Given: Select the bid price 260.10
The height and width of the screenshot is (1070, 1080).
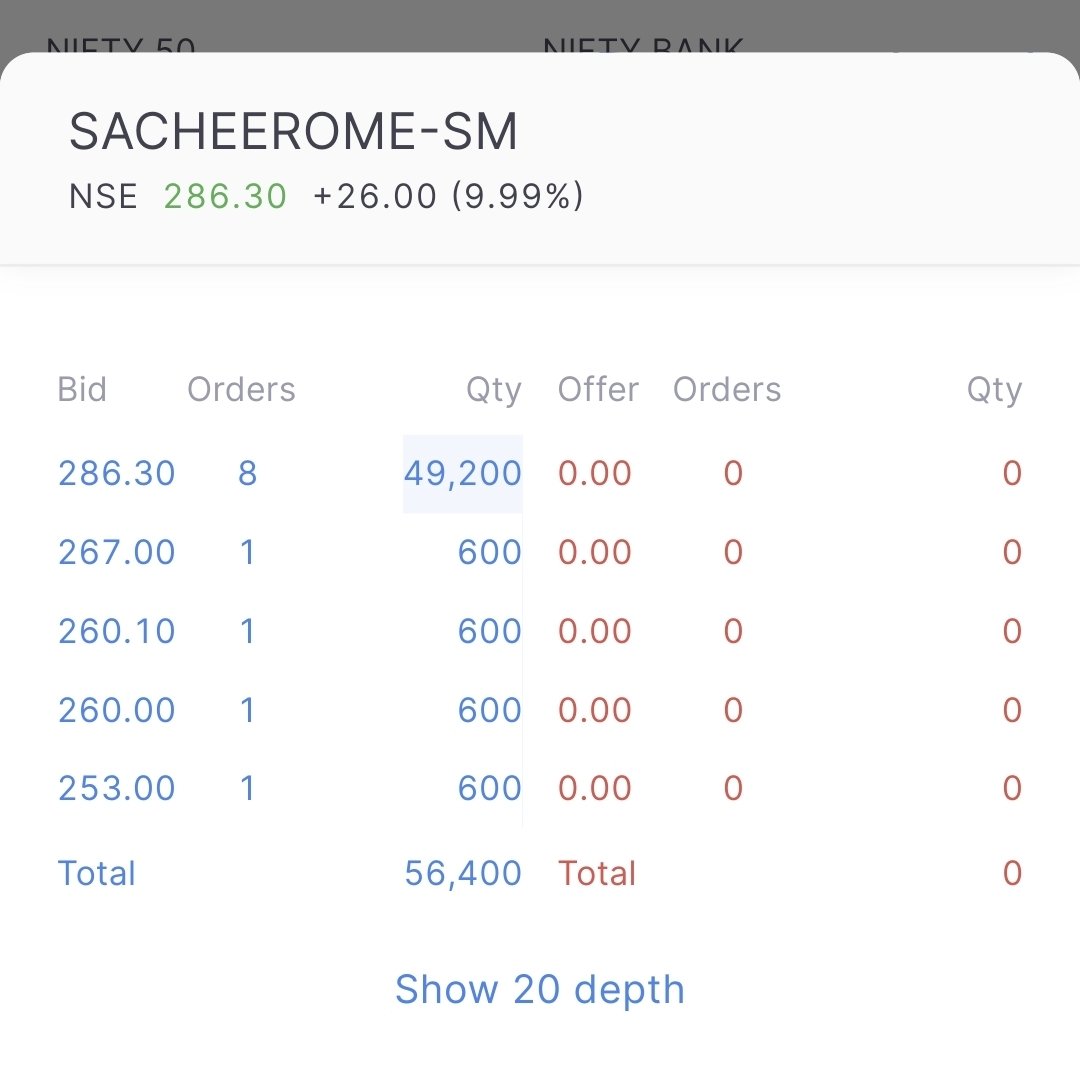Looking at the screenshot, I should pyautogui.click(x=116, y=631).
